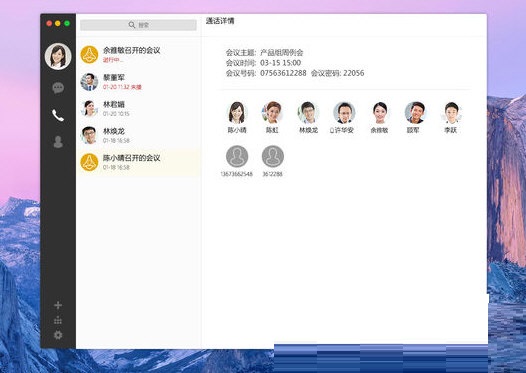Click participant 林焕龙's avatar in meeting details

(308, 113)
